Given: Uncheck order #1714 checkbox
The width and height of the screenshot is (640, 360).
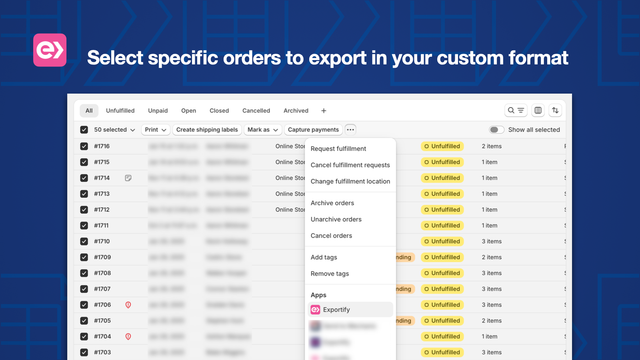Looking at the screenshot, I should (x=84, y=178).
